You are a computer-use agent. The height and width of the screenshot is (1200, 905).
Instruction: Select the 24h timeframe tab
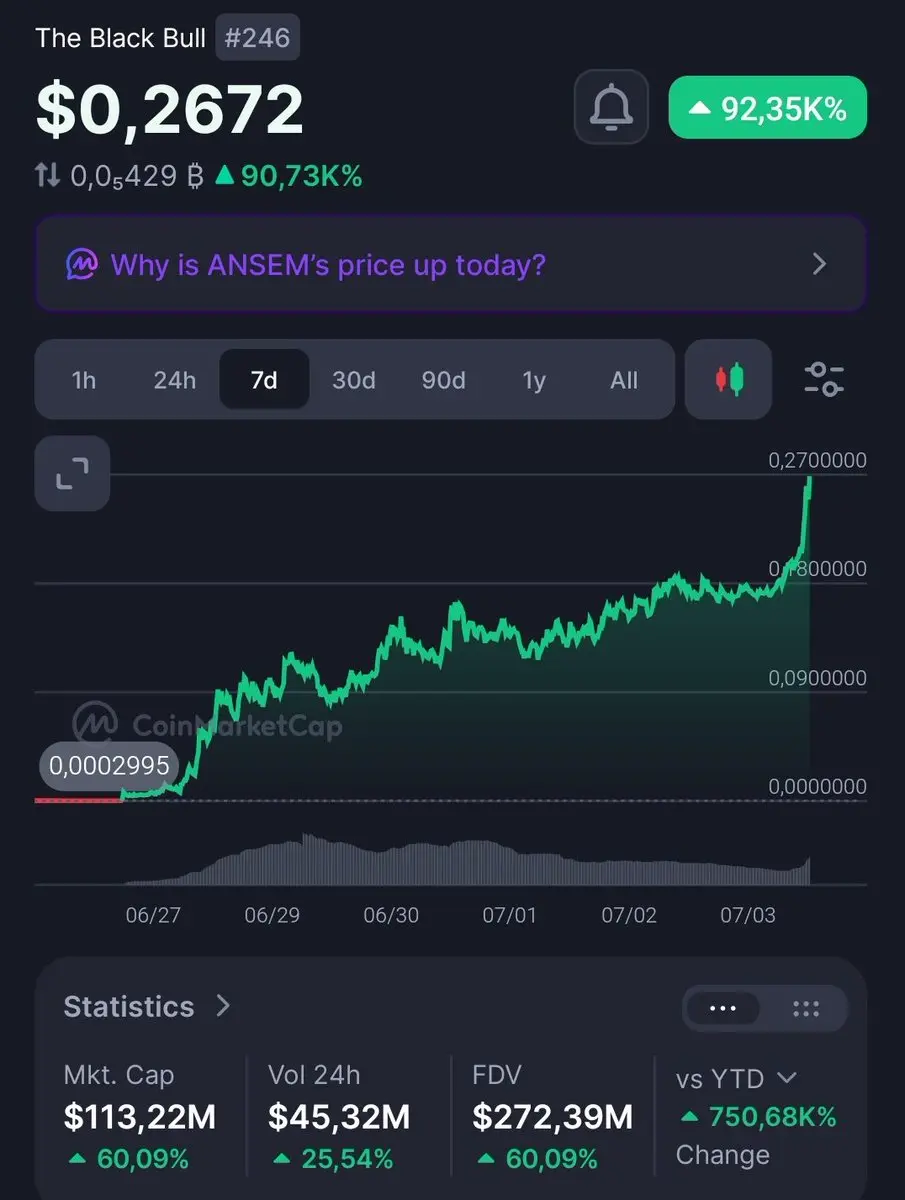(174, 380)
